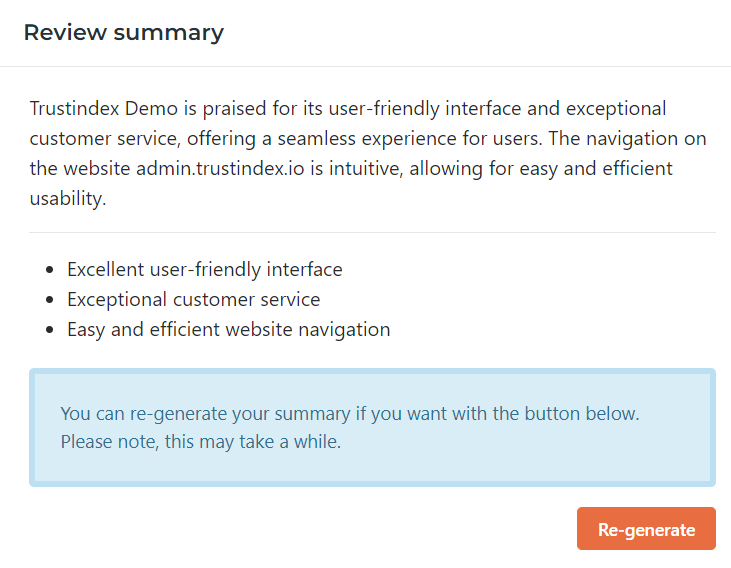The width and height of the screenshot is (731, 568).
Task: Click the bullet dot before 'Excellent user-friendly interface'
Action: [x=50, y=270]
